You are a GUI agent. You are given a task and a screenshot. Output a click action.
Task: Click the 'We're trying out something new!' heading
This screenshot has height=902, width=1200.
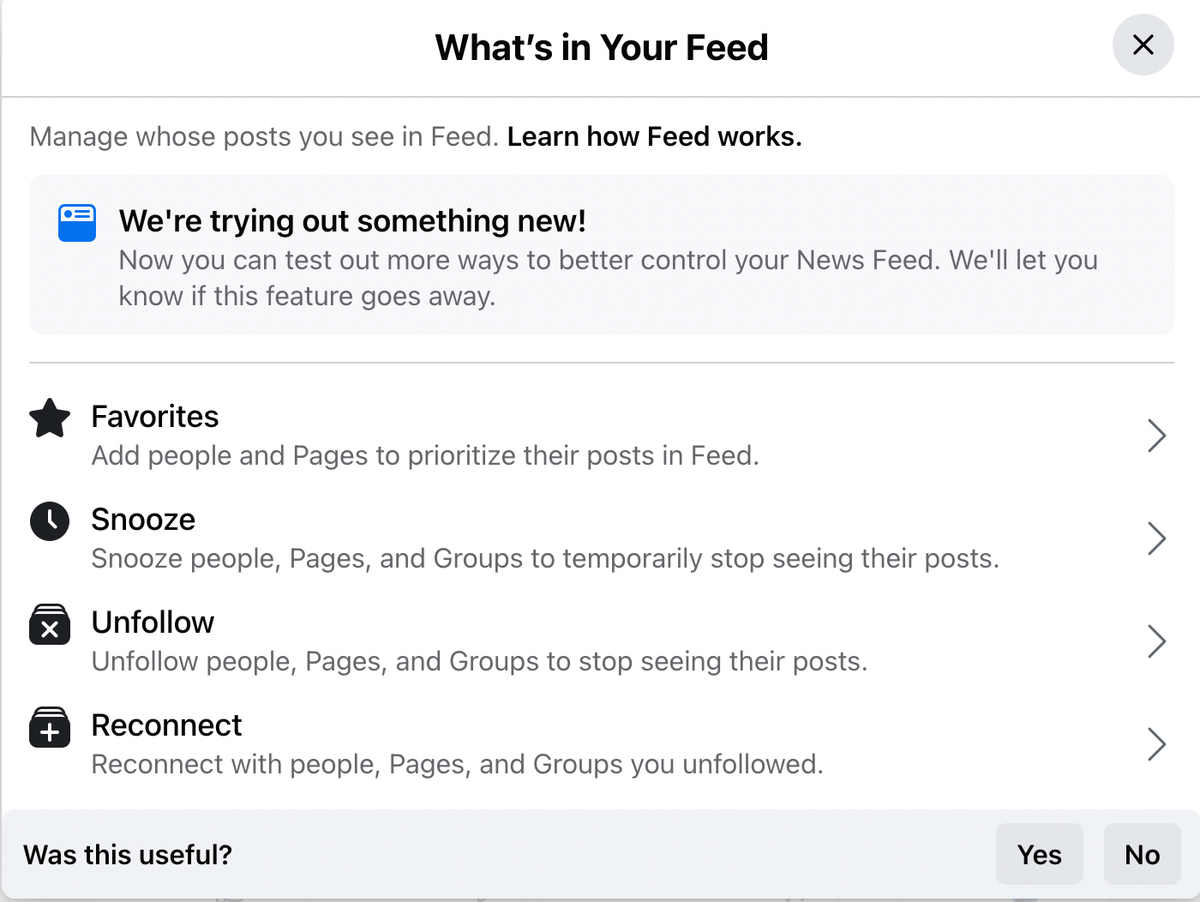pyautogui.click(x=352, y=220)
